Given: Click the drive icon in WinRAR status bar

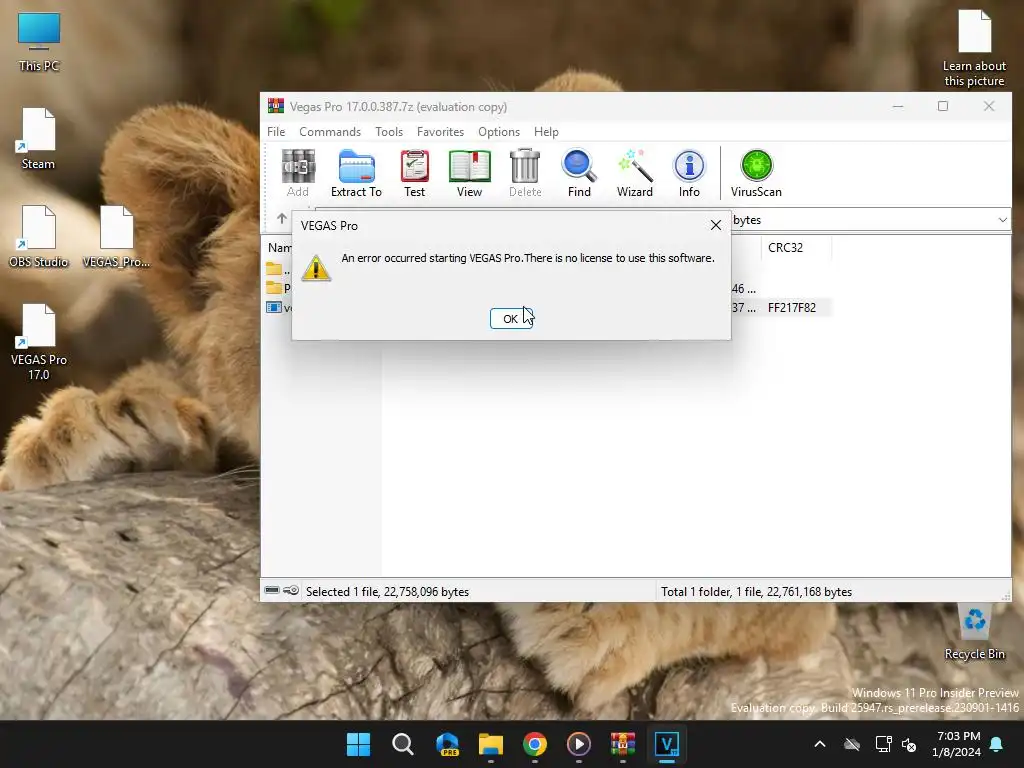Looking at the screenshot, I should pos(272,590).
